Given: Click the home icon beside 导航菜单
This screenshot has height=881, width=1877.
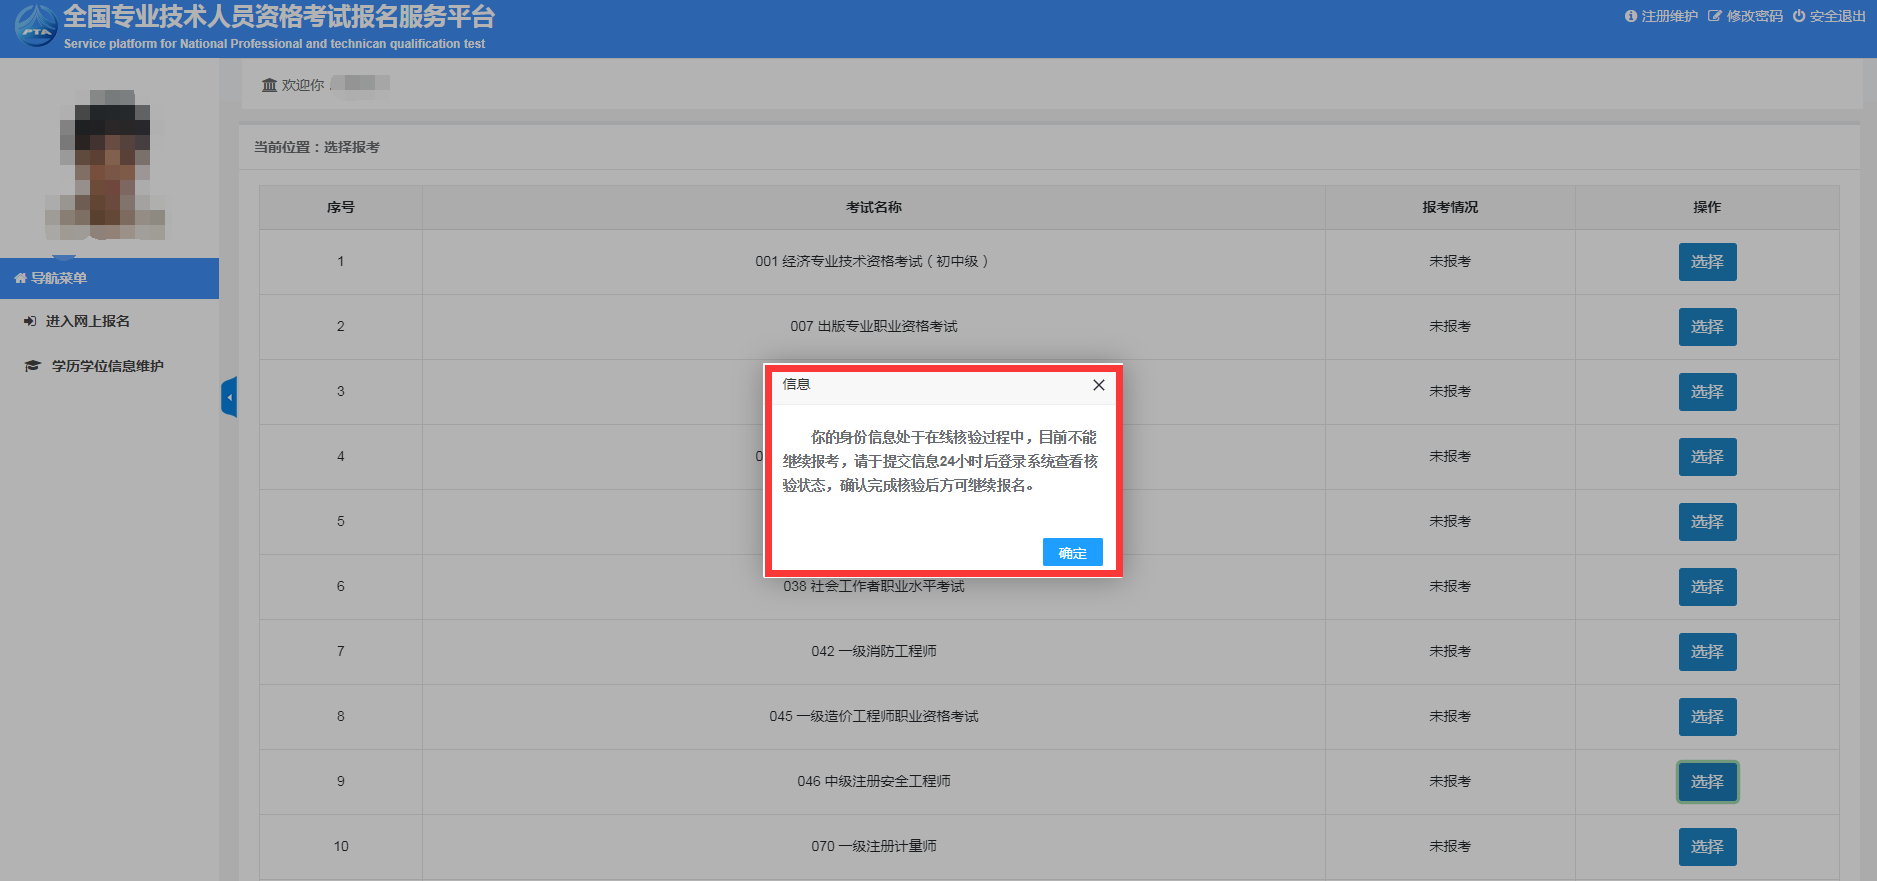Looking at the screenshot, I should (x=20, y=278).
